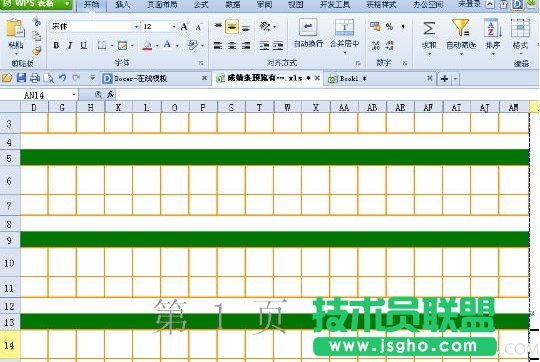Image resolution: width=540 pixels, height=362 pixels.
Task: Click the Borders icon
Action: point(102,45)
